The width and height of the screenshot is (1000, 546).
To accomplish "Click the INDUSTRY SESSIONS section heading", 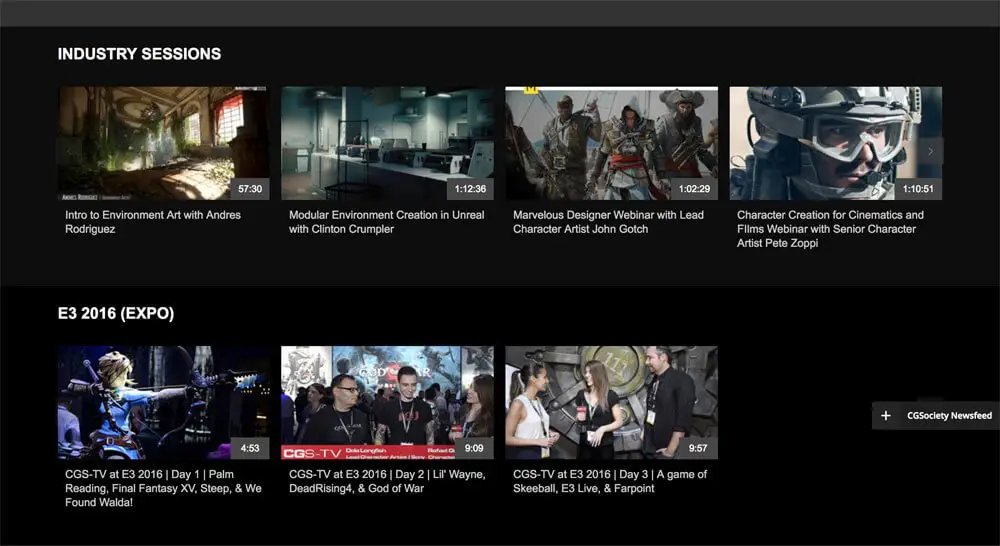I will tap(140, 54).
